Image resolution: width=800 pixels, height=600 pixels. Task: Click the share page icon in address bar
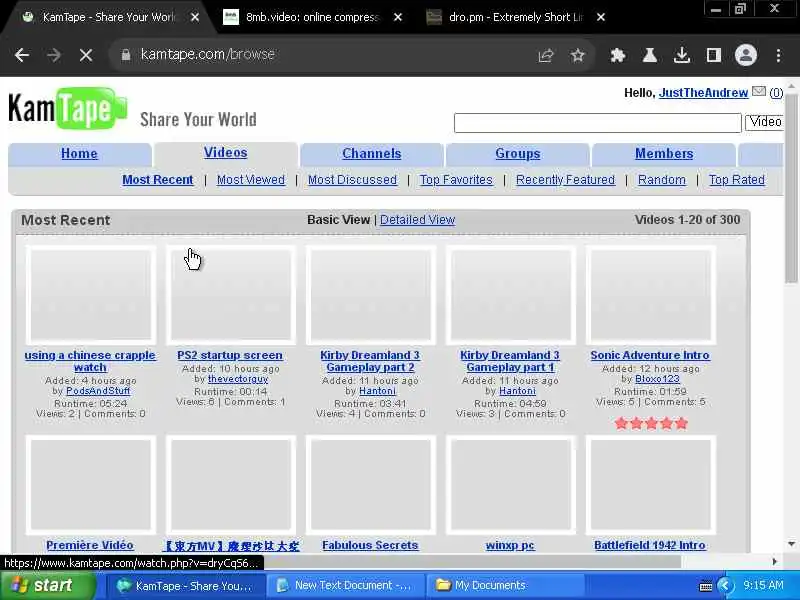click(x=546, y=55)
